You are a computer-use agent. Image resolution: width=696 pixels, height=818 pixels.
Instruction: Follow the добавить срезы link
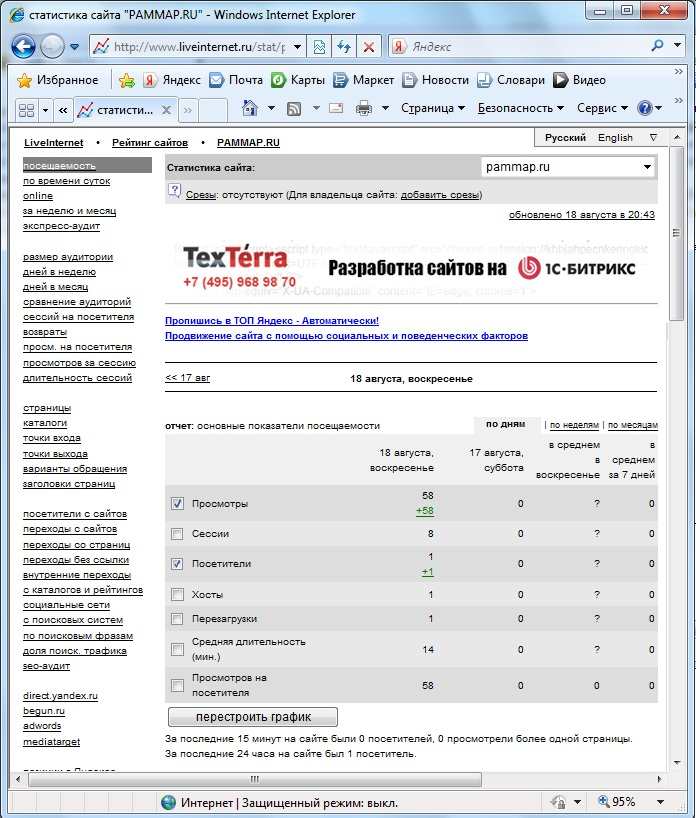[439, 195]
